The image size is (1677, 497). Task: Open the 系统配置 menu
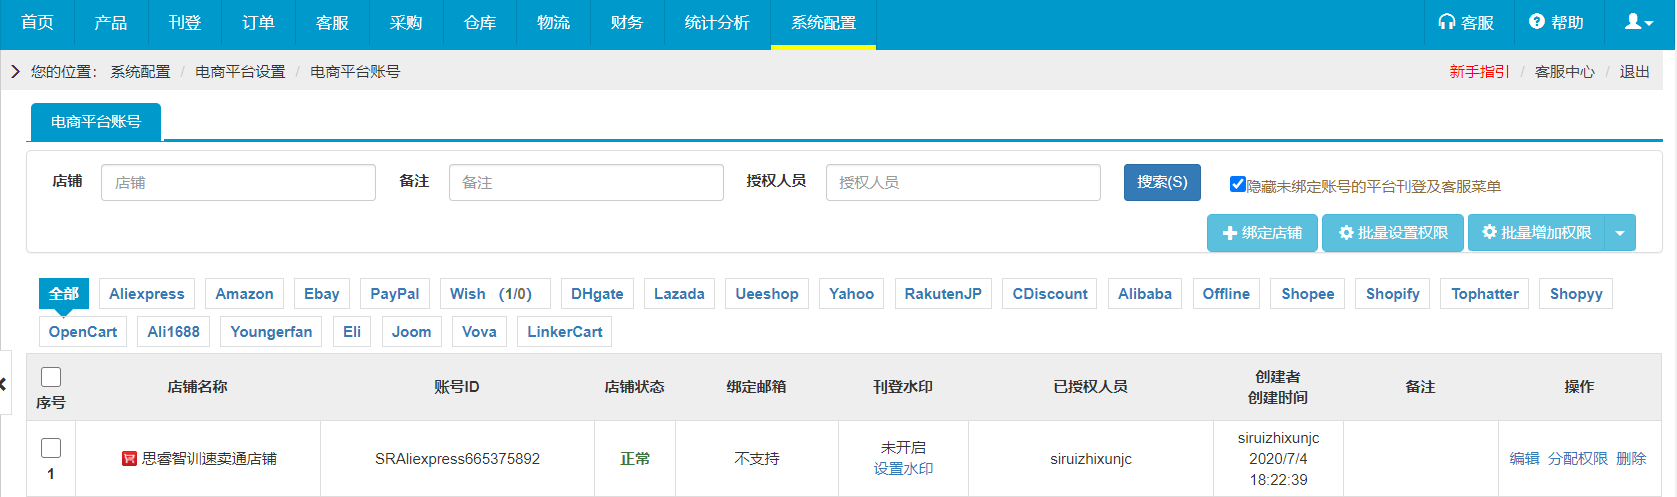(823, 23)
